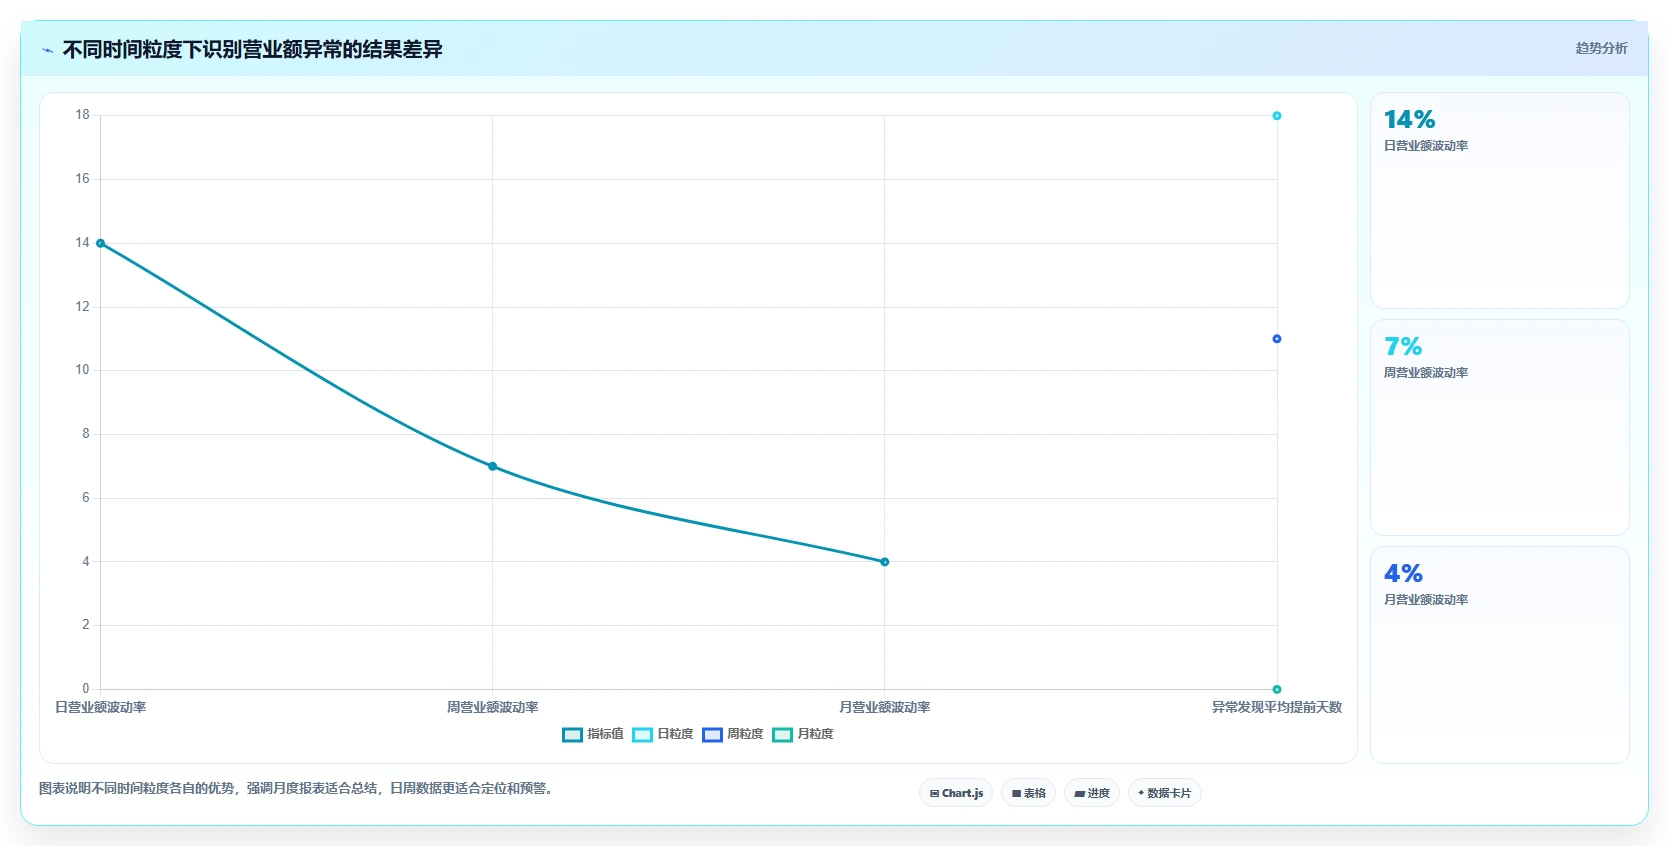Click the chart description text below the chart

[x=297, y=788]
